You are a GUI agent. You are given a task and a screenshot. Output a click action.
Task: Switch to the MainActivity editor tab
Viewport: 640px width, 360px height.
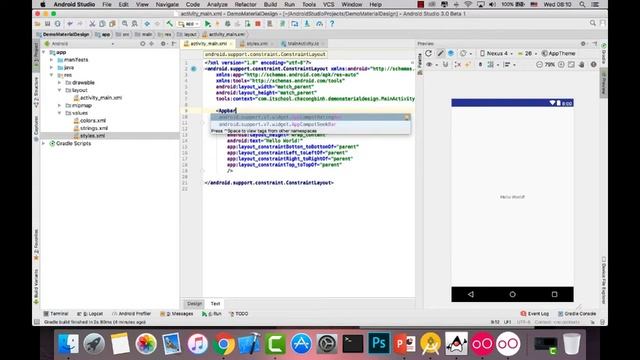point(302,44)
